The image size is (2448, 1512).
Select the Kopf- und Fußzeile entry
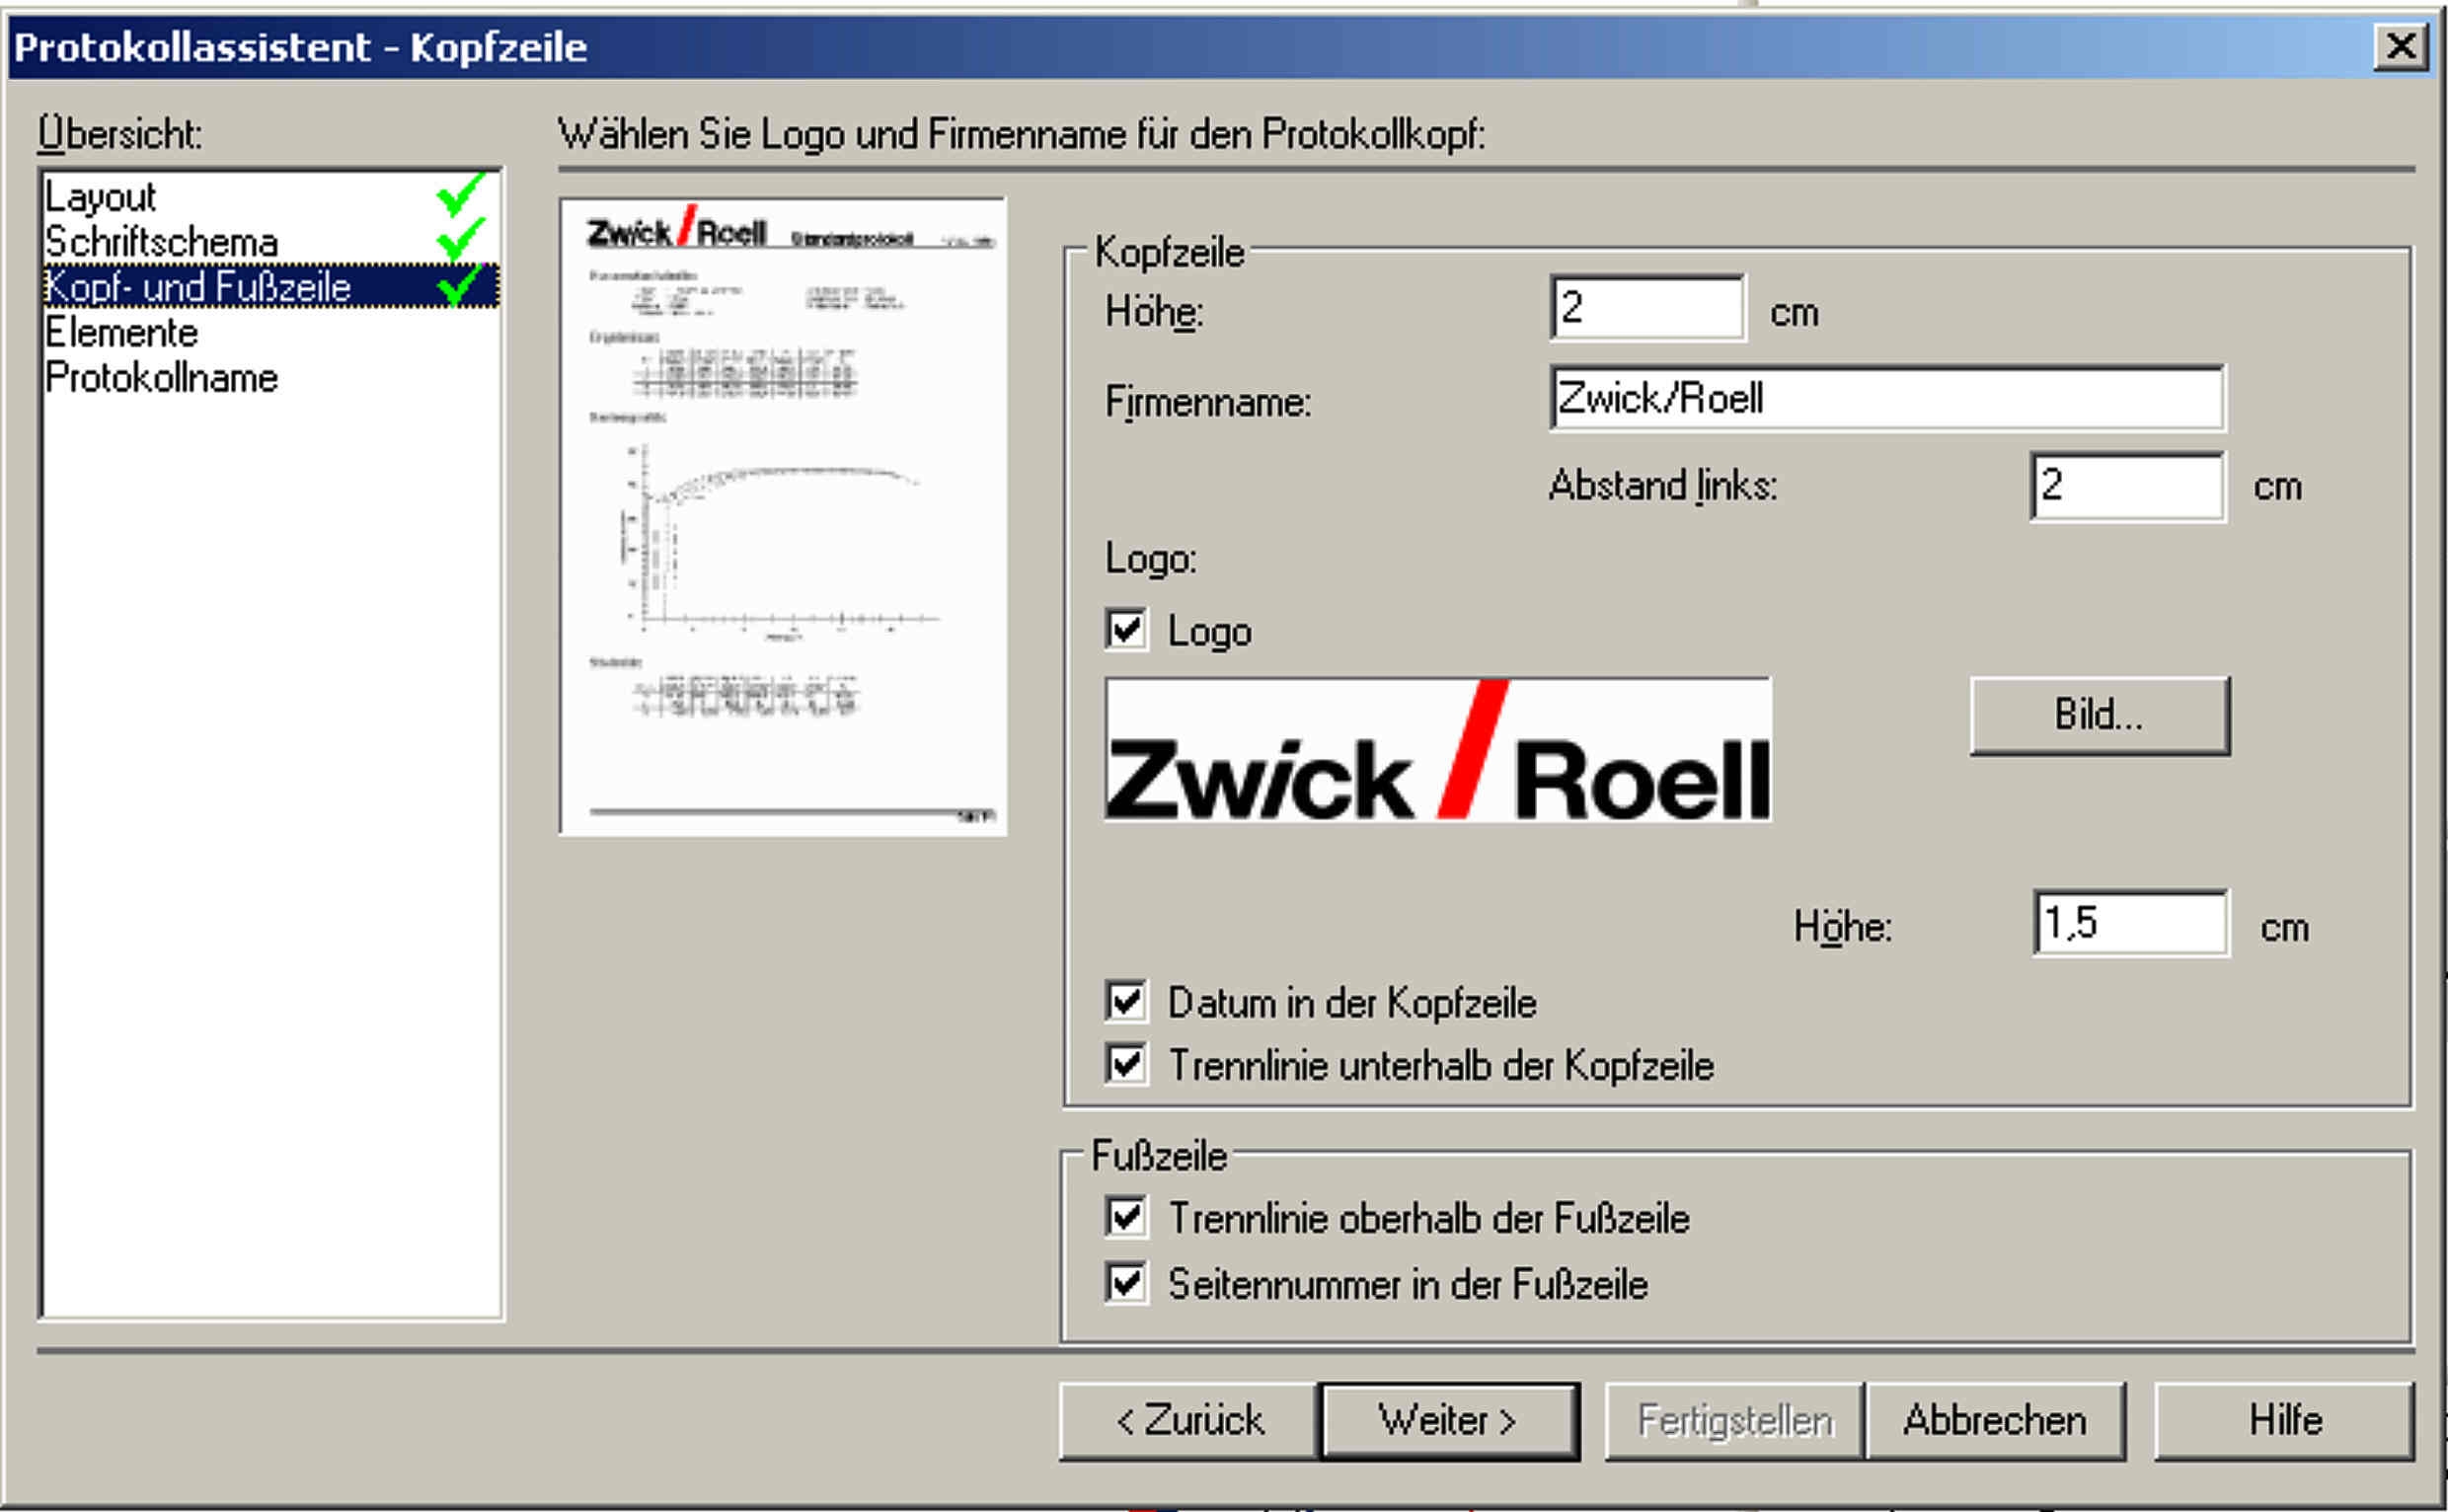[198, 287]
